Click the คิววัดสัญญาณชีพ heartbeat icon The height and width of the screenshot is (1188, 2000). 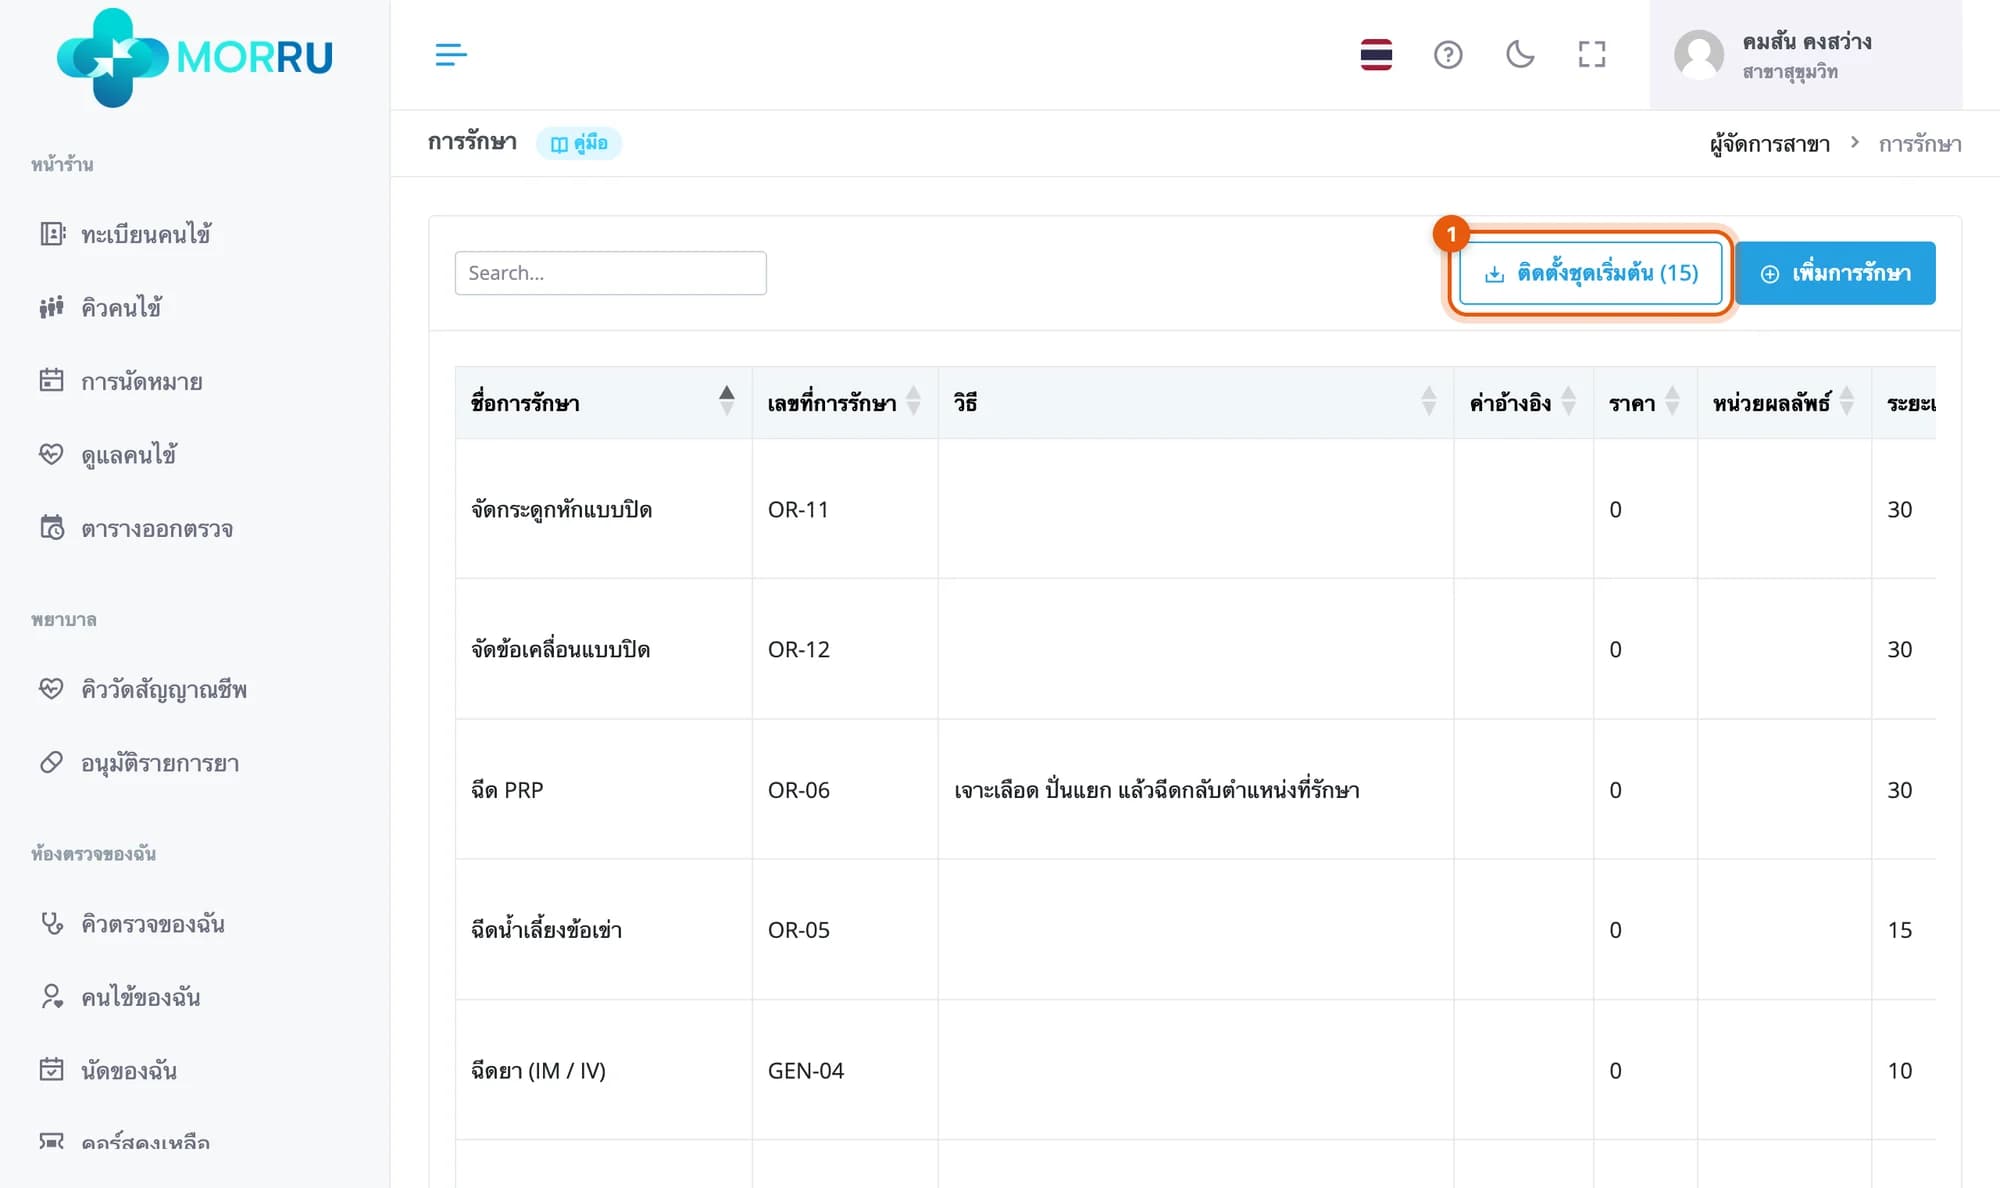52,689
